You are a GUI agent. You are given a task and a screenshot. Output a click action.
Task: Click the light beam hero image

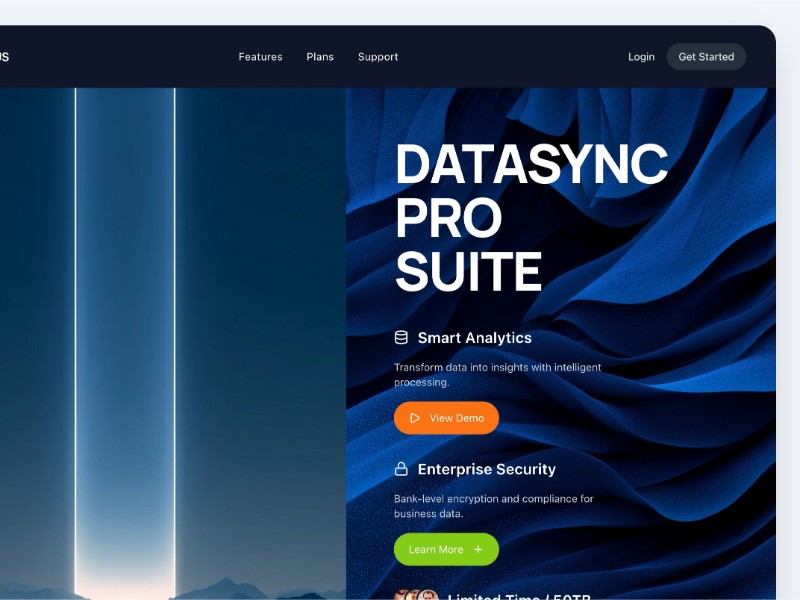(173, 344)
